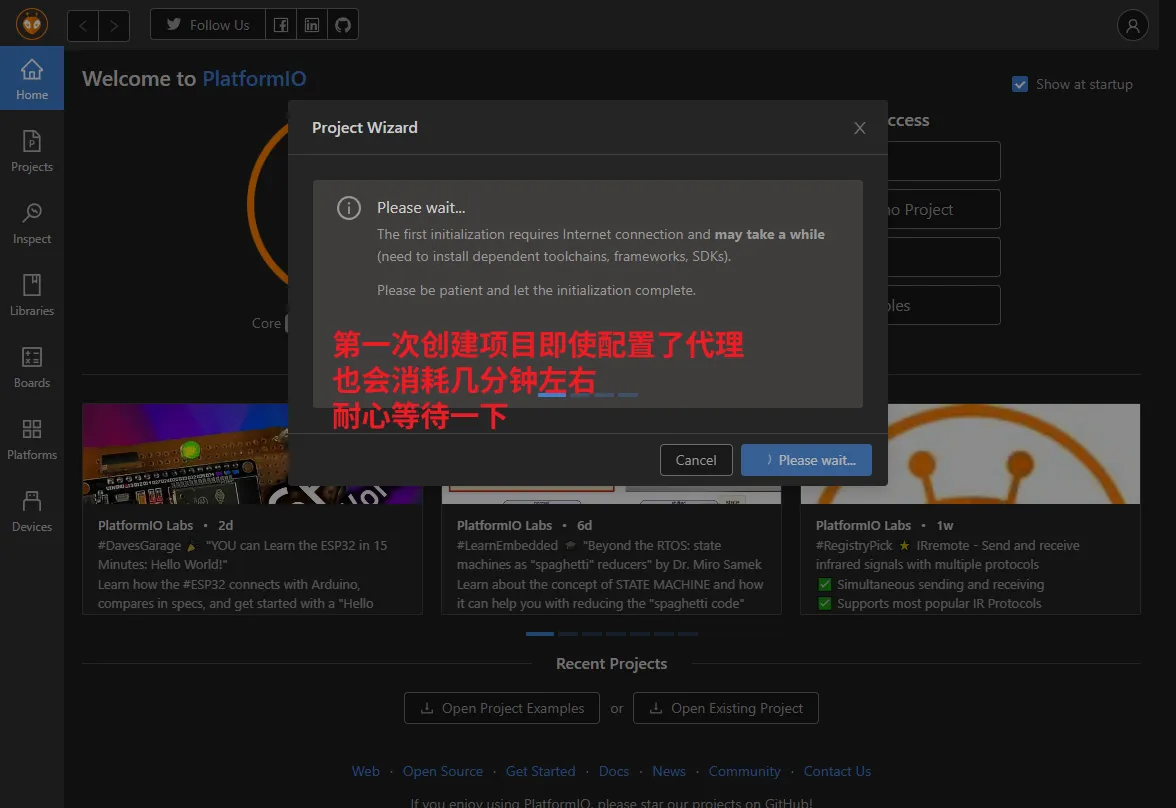Open the Web footer link
The height and width of the screenshot is (808, 1176).
pos(366,771)
